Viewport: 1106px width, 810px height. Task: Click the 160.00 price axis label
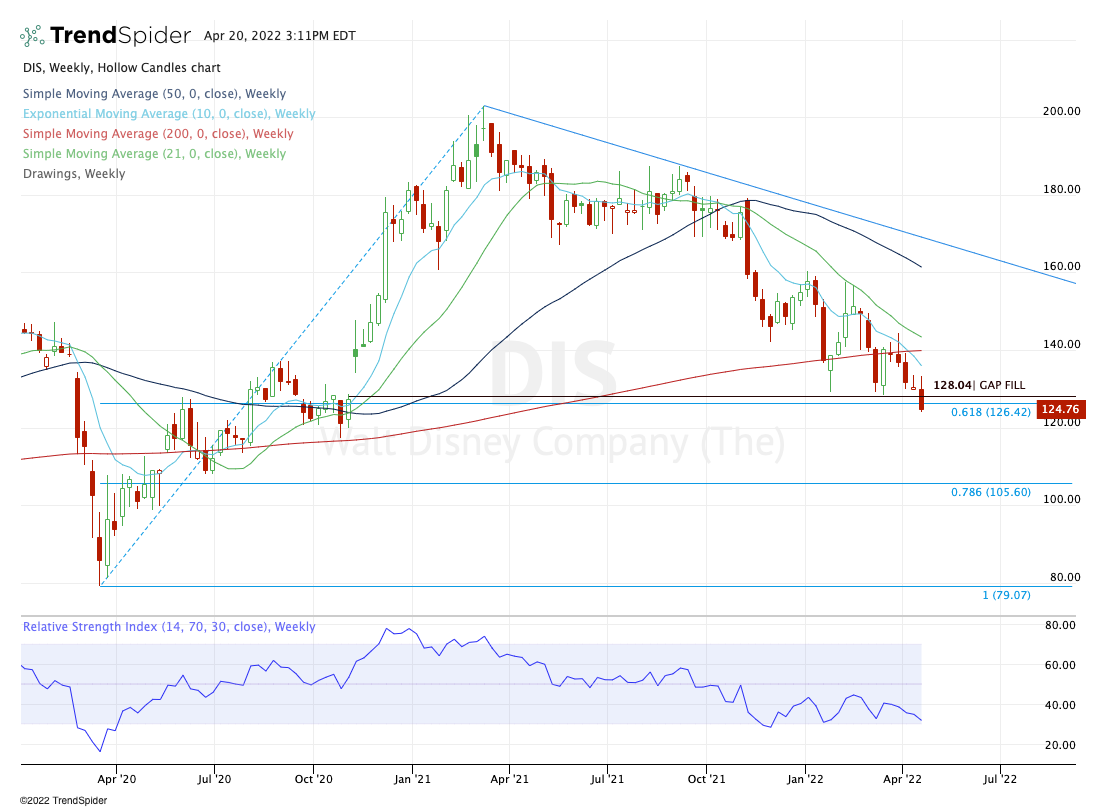tap(1062, 266)
